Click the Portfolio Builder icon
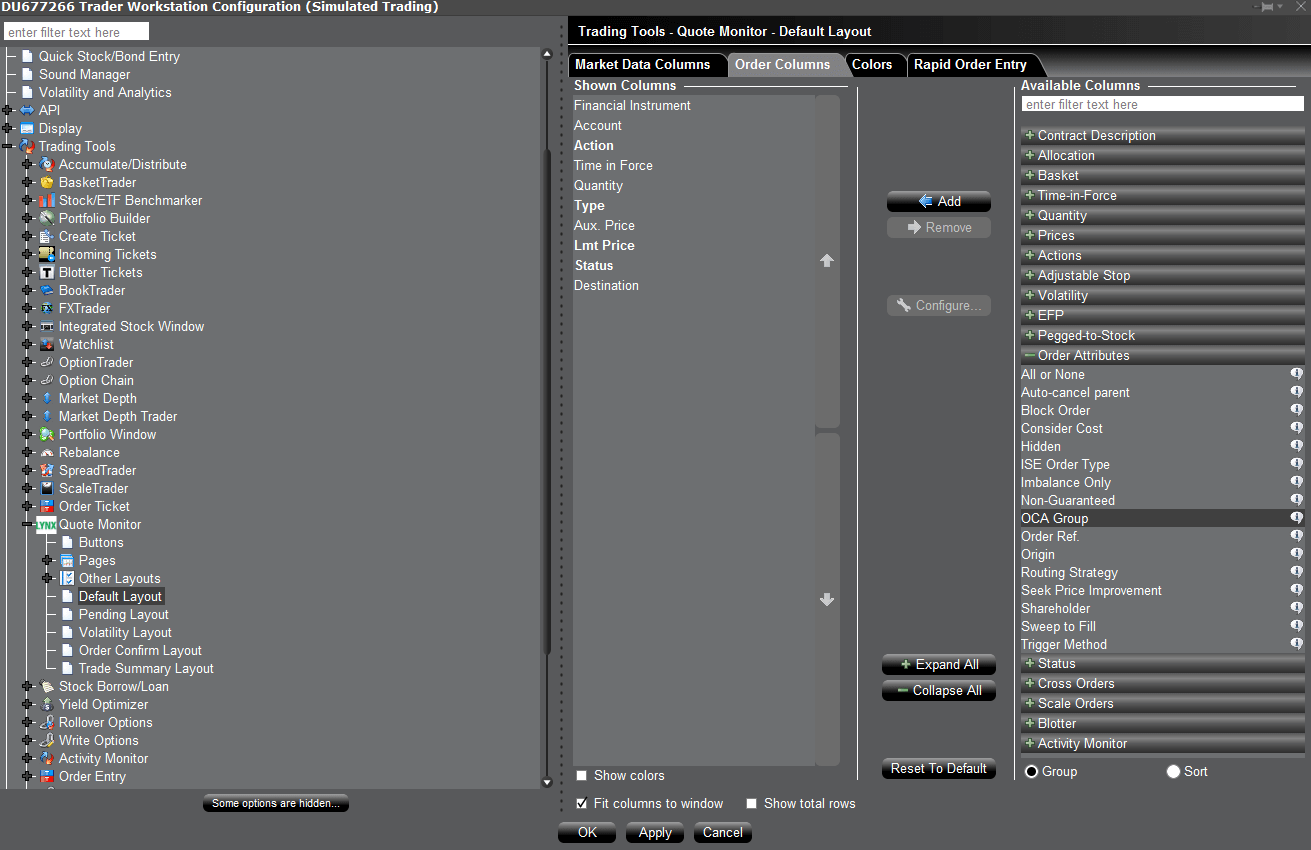The width and height of the screenshot is (1311, 850). [x=46, y=218]
